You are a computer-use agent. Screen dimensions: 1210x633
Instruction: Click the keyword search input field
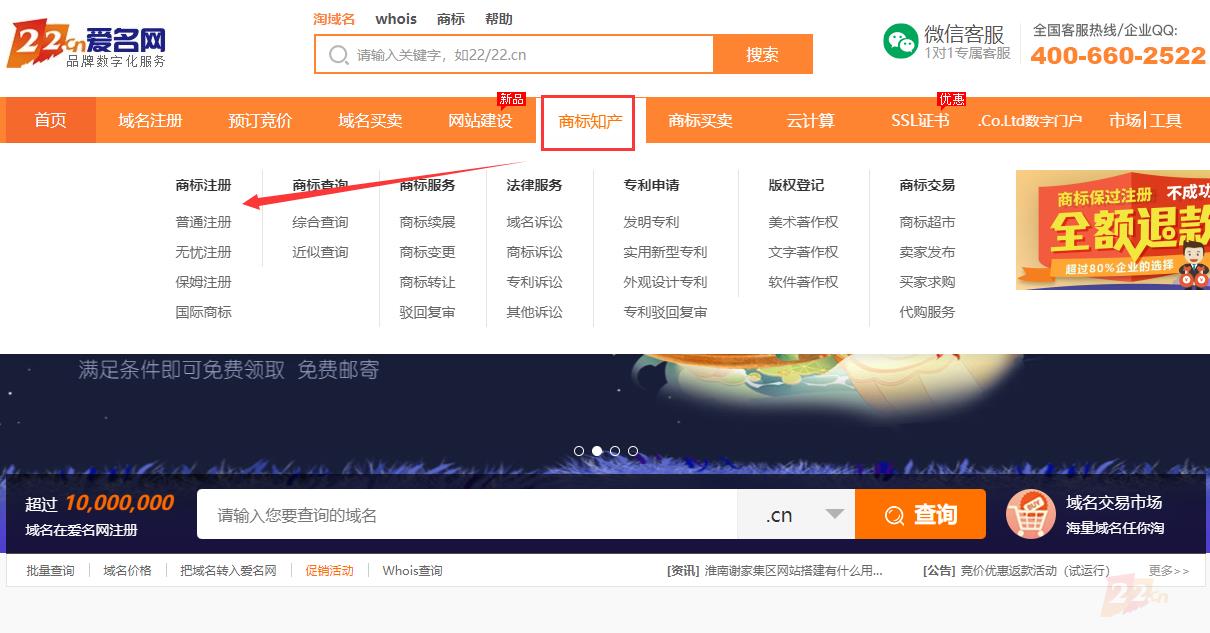(514, 55)
